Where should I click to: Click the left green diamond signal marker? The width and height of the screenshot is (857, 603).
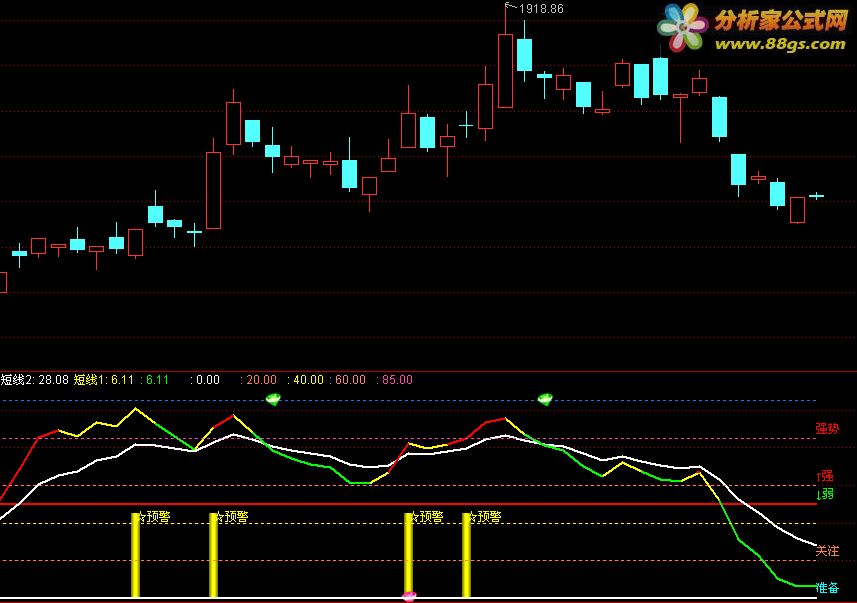pos(273,399)
